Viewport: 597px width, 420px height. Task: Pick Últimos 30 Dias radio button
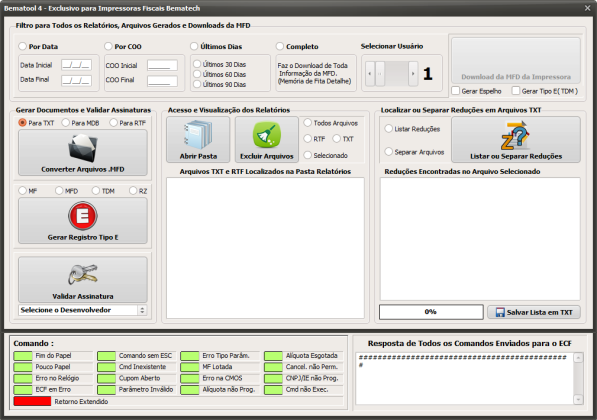click(197, 64)
